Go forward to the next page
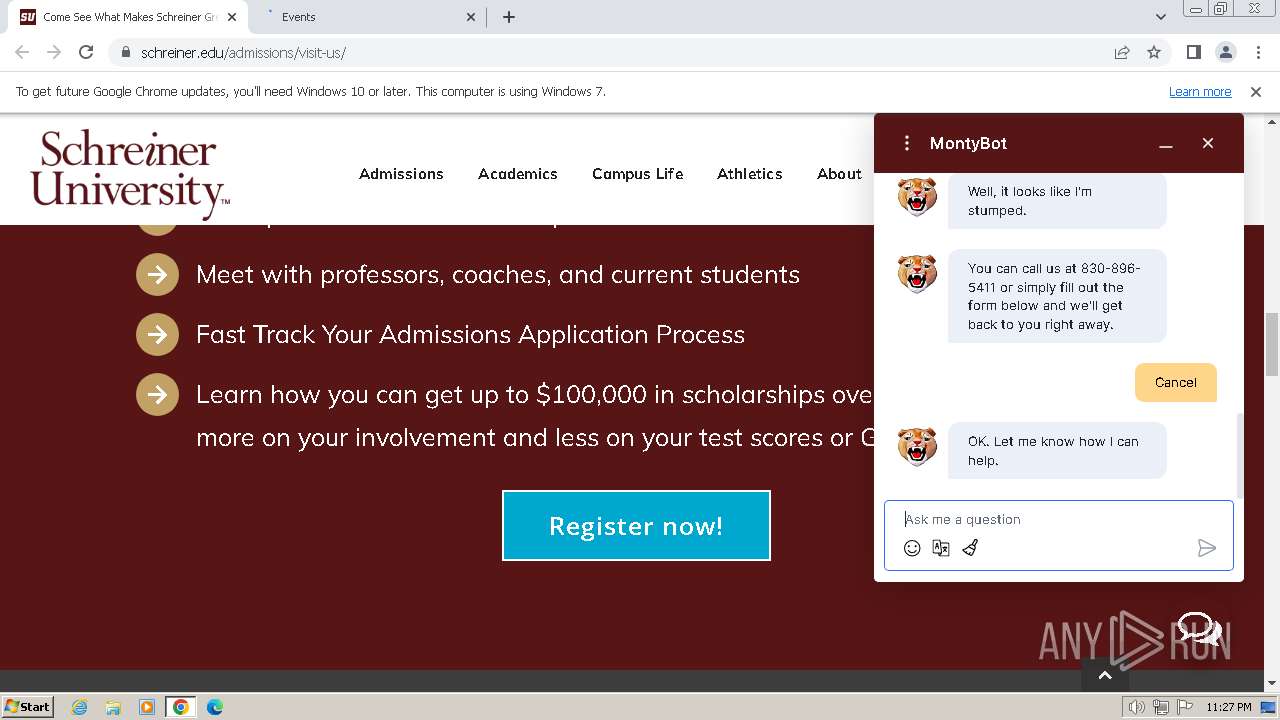Image resolution: width=1280 pixels, height=720 pixels. 54,52
